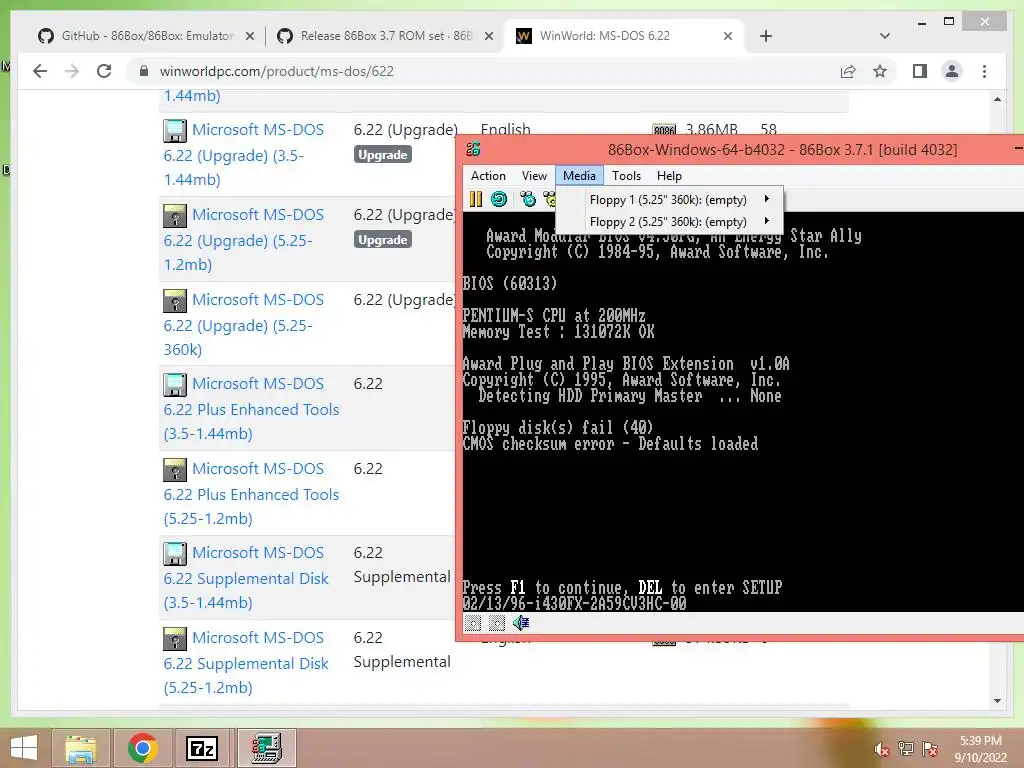Open MS-DOS 6.22 Plus Enhanced Tools (5.25-1.2mb) link
This screenshot has width=1024, height=768.
pos(251,494)
